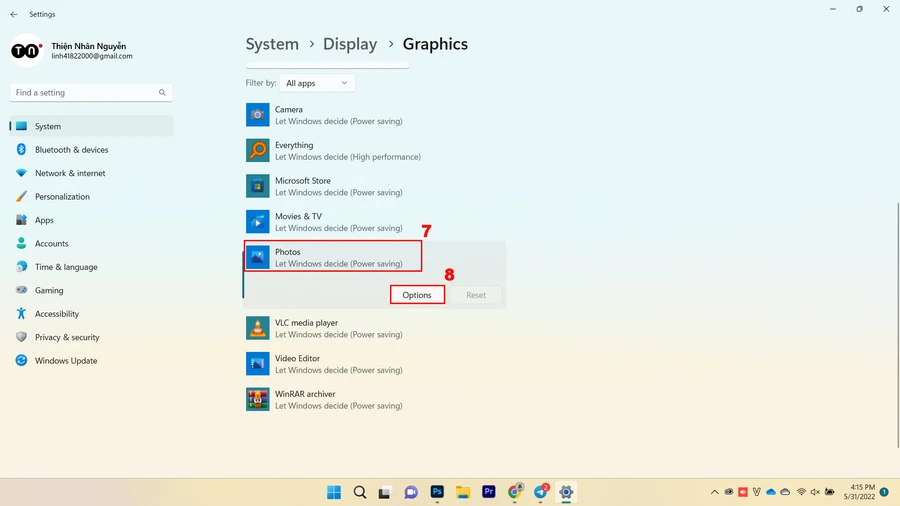Viewport: 900px width, 506px height.
Task: Select the Microsoft Store app icon
Action: (x=257, y=186)
